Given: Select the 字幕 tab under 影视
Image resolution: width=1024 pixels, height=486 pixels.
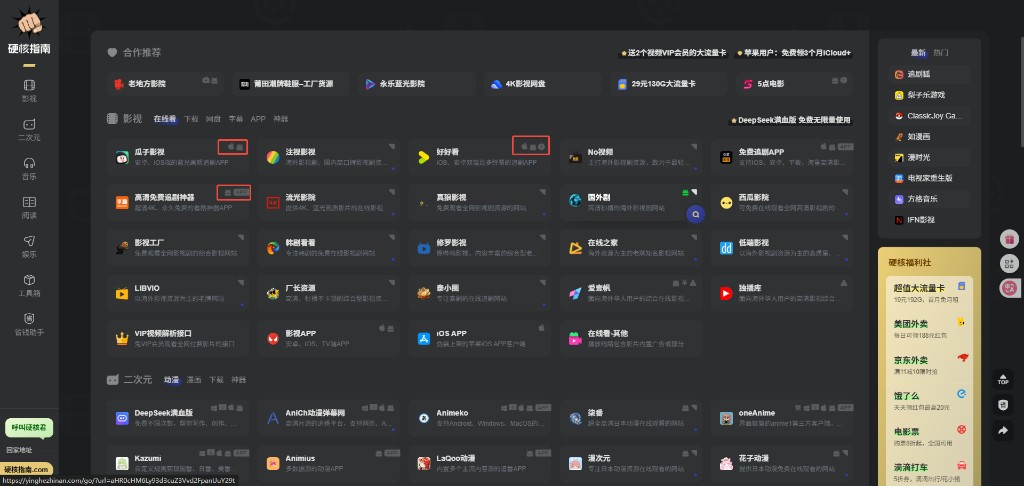Looking at the screenshot, I should coord(236,120).
